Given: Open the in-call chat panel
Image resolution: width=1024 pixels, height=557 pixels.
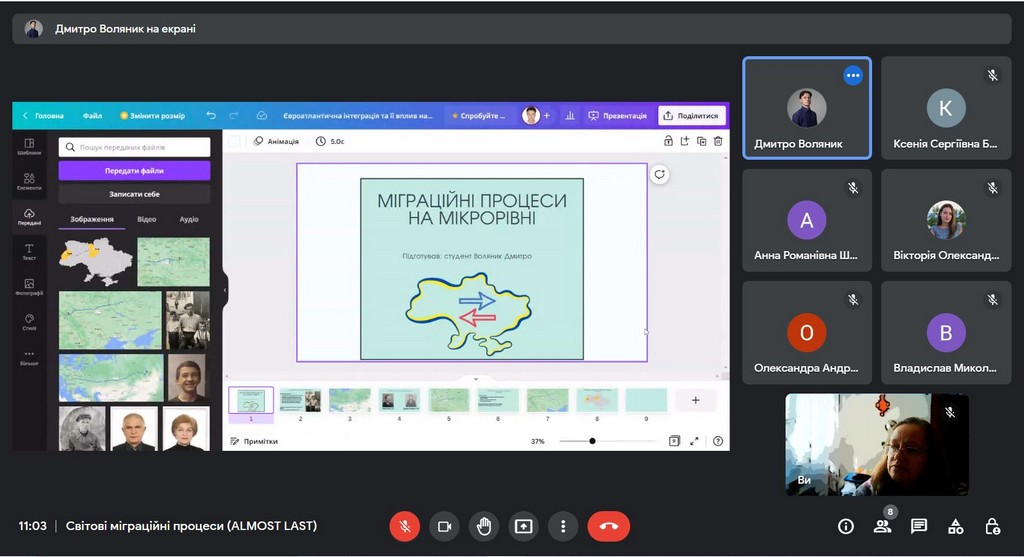Looking at the screenshot, I should tap(919, 526).
